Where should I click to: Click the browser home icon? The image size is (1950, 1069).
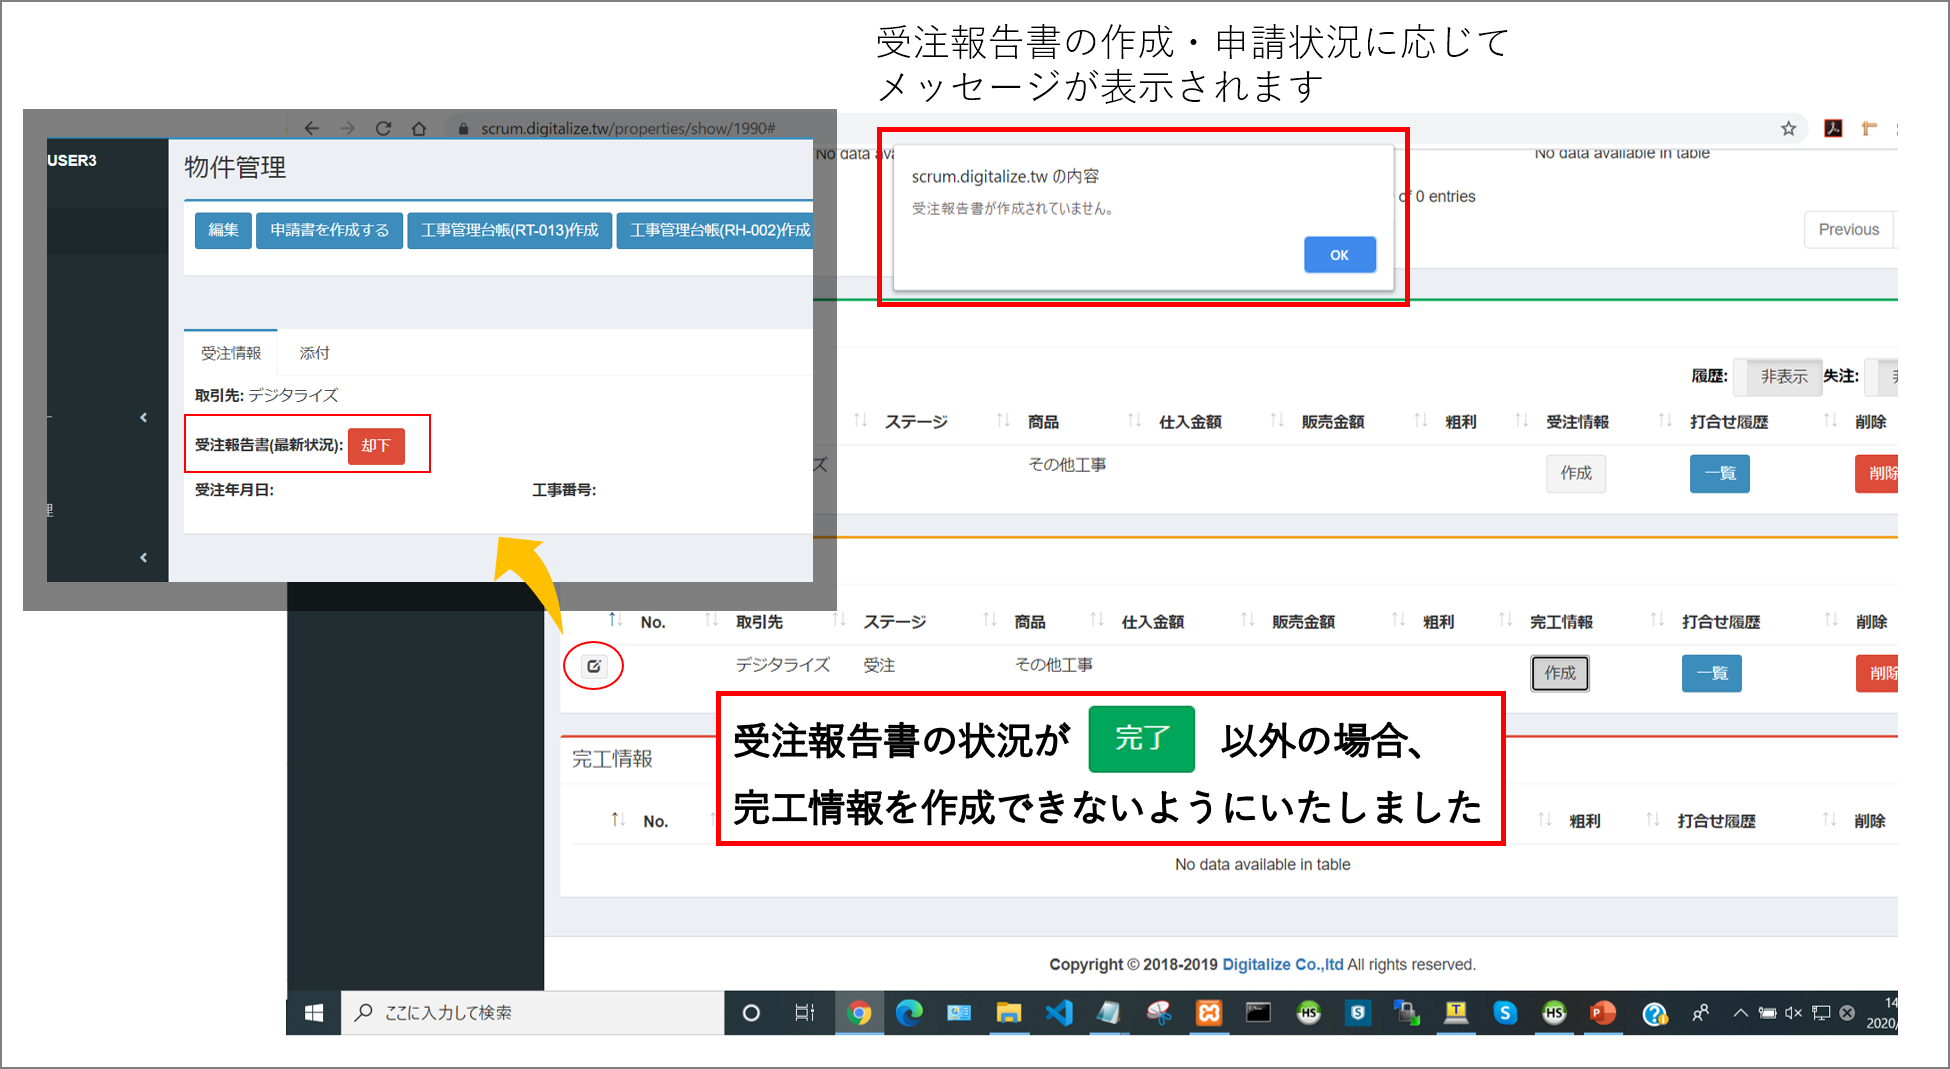pos(419,128)
